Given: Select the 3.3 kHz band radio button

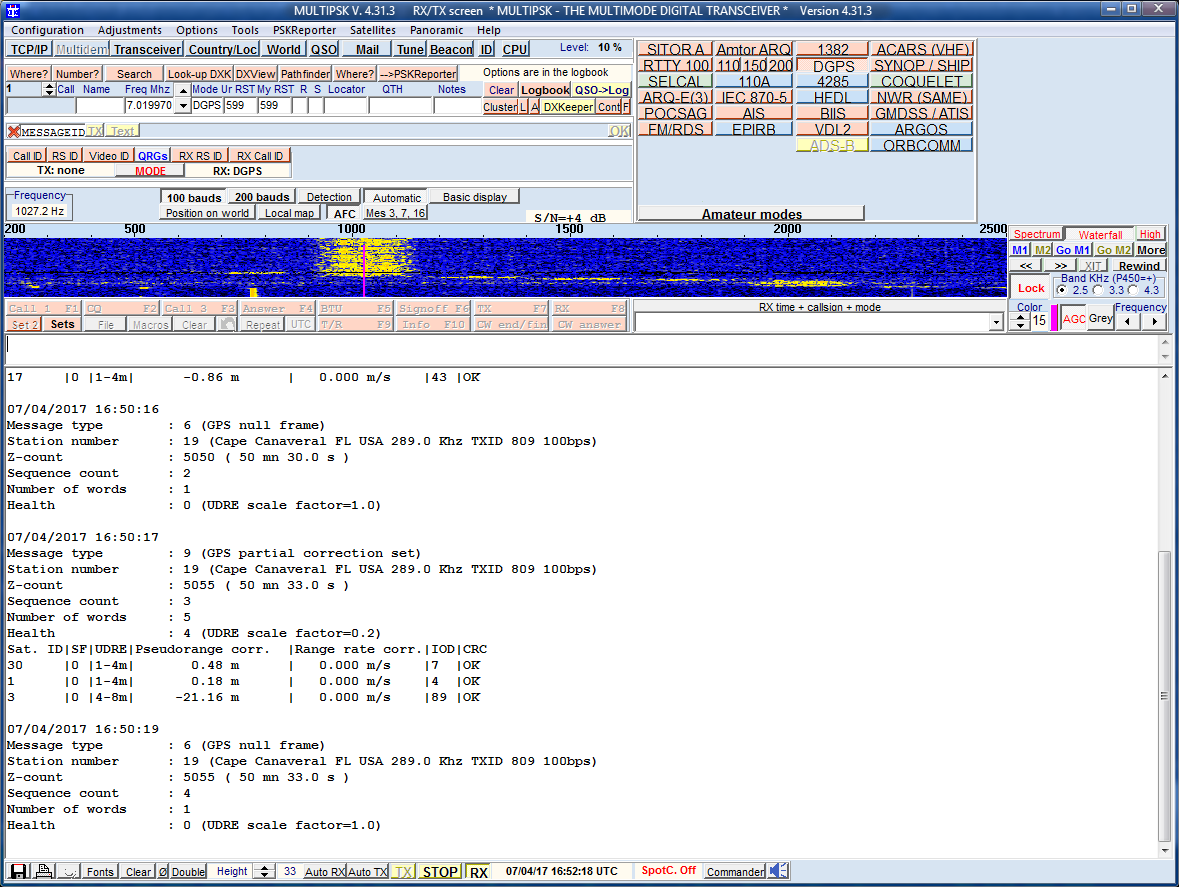Looking at the screenshot, I should click(x=1098, y=290).
